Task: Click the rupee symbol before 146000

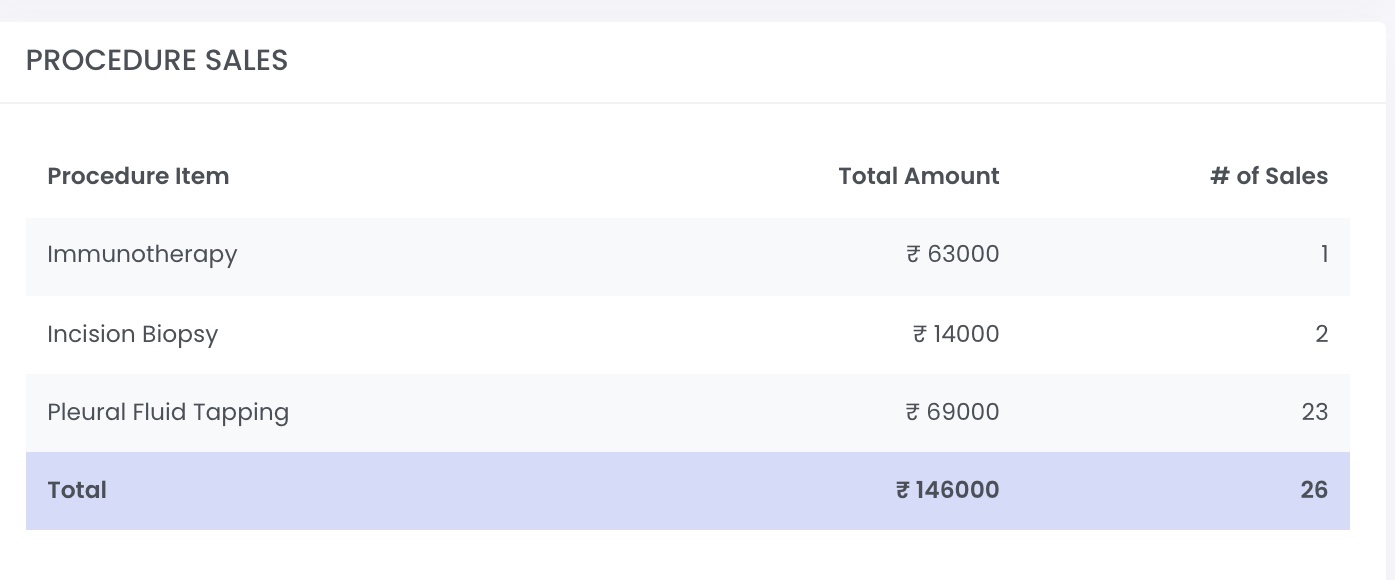Action: (903, 490)
